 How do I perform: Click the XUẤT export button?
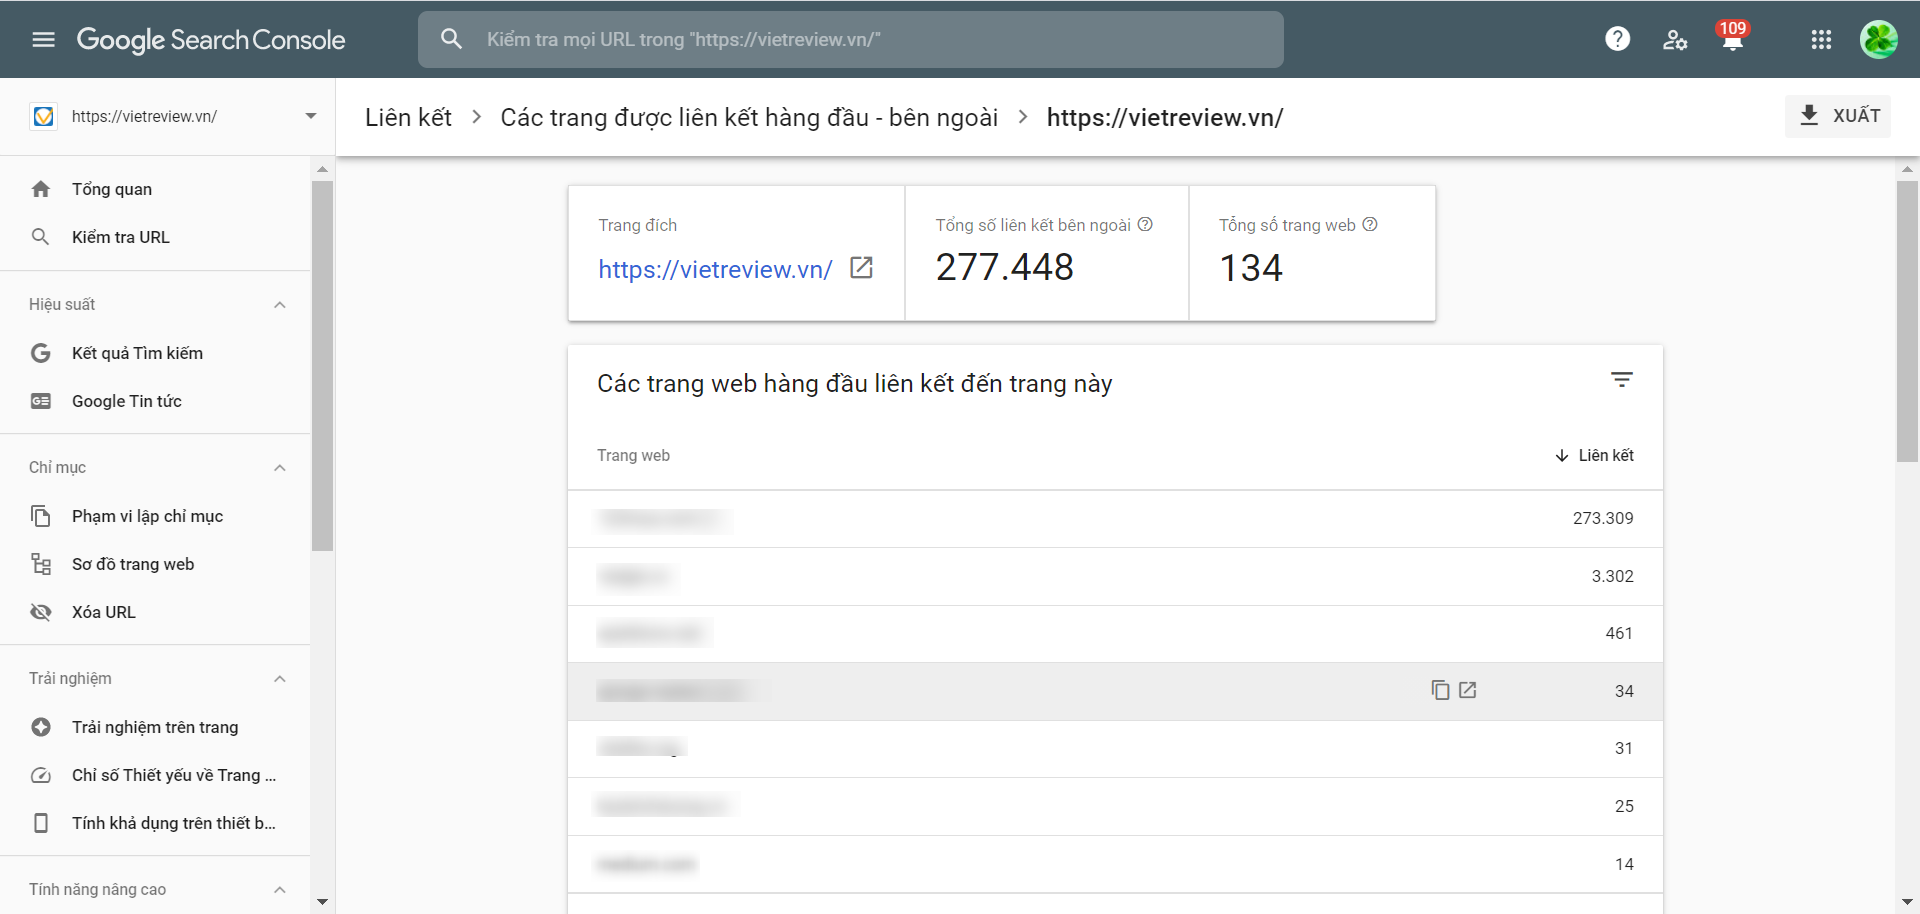point(1838,116)
